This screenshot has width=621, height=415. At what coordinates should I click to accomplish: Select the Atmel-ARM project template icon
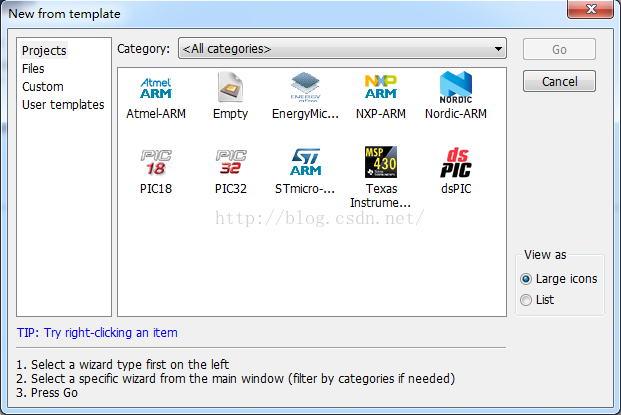(x=156, y=88)
